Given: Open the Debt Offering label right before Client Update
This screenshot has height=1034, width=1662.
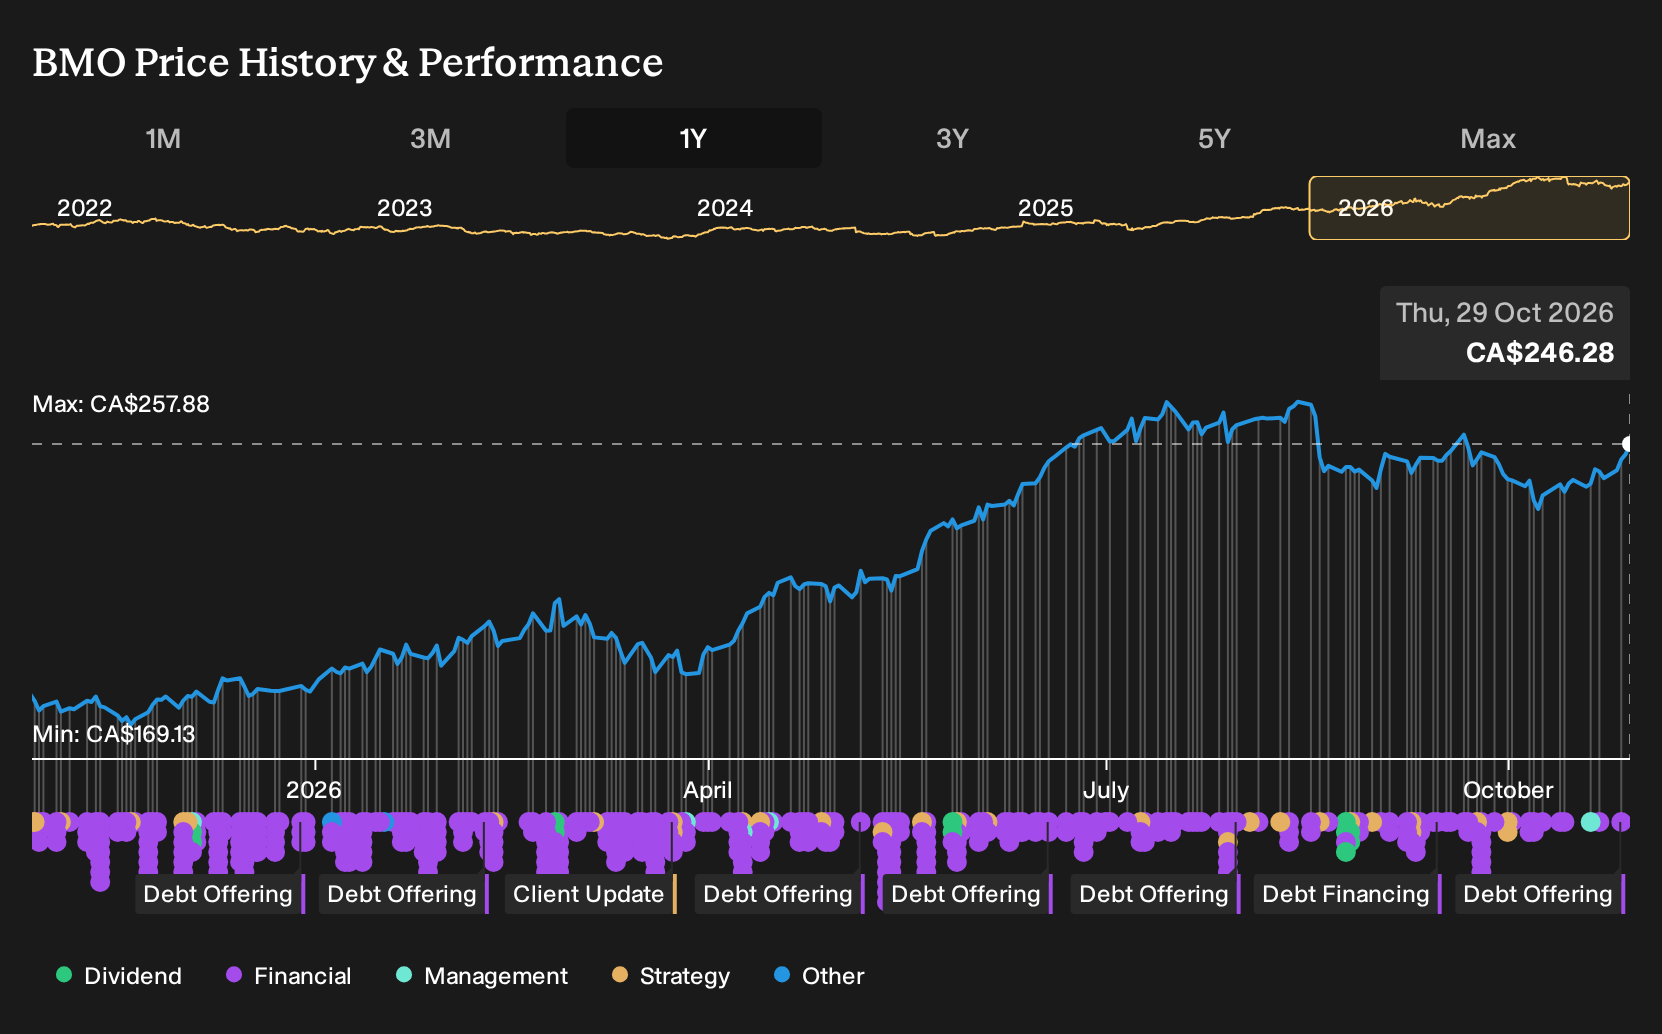Looking at the screenshot, I should 402,894.
